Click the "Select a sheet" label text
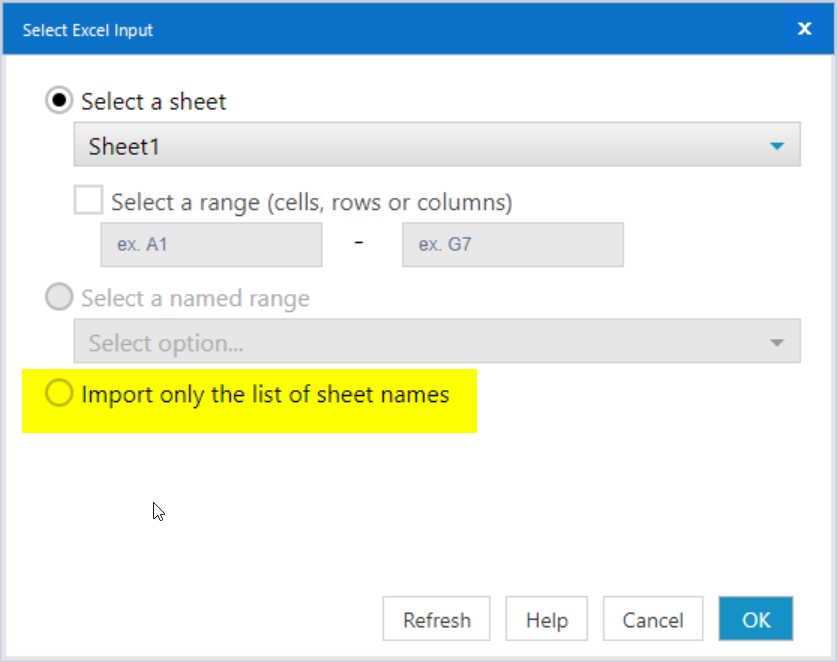 [x=154, y=101]
